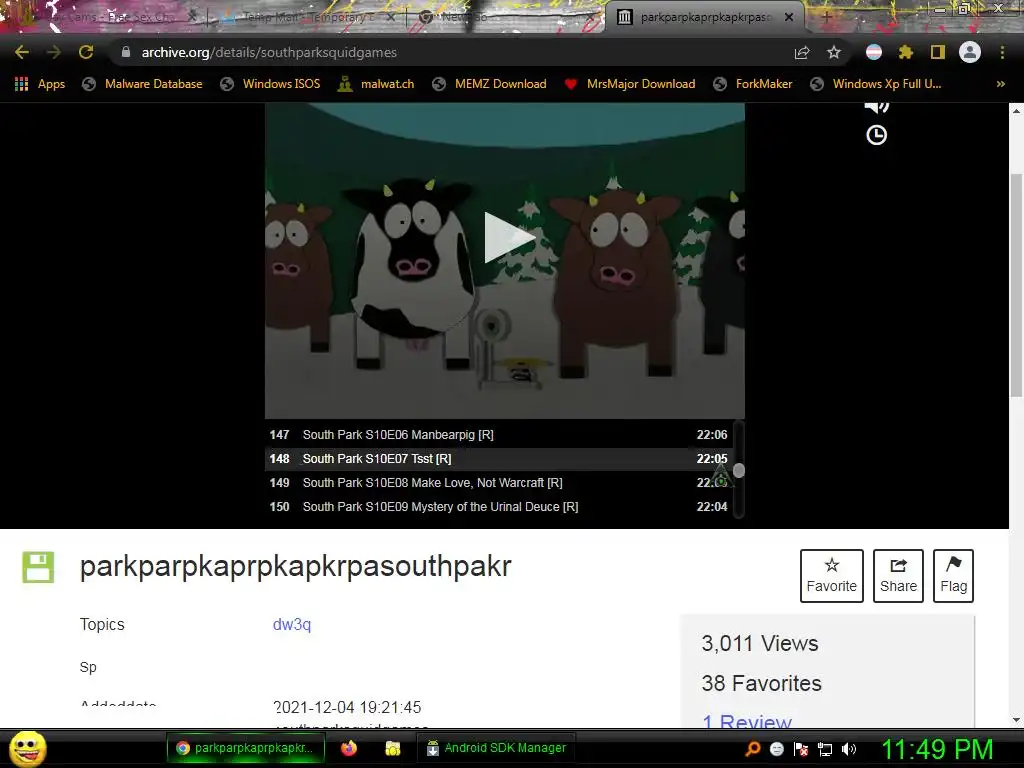
Task: Open the folder icon on the taskbar
Action: tap(392, 748)
